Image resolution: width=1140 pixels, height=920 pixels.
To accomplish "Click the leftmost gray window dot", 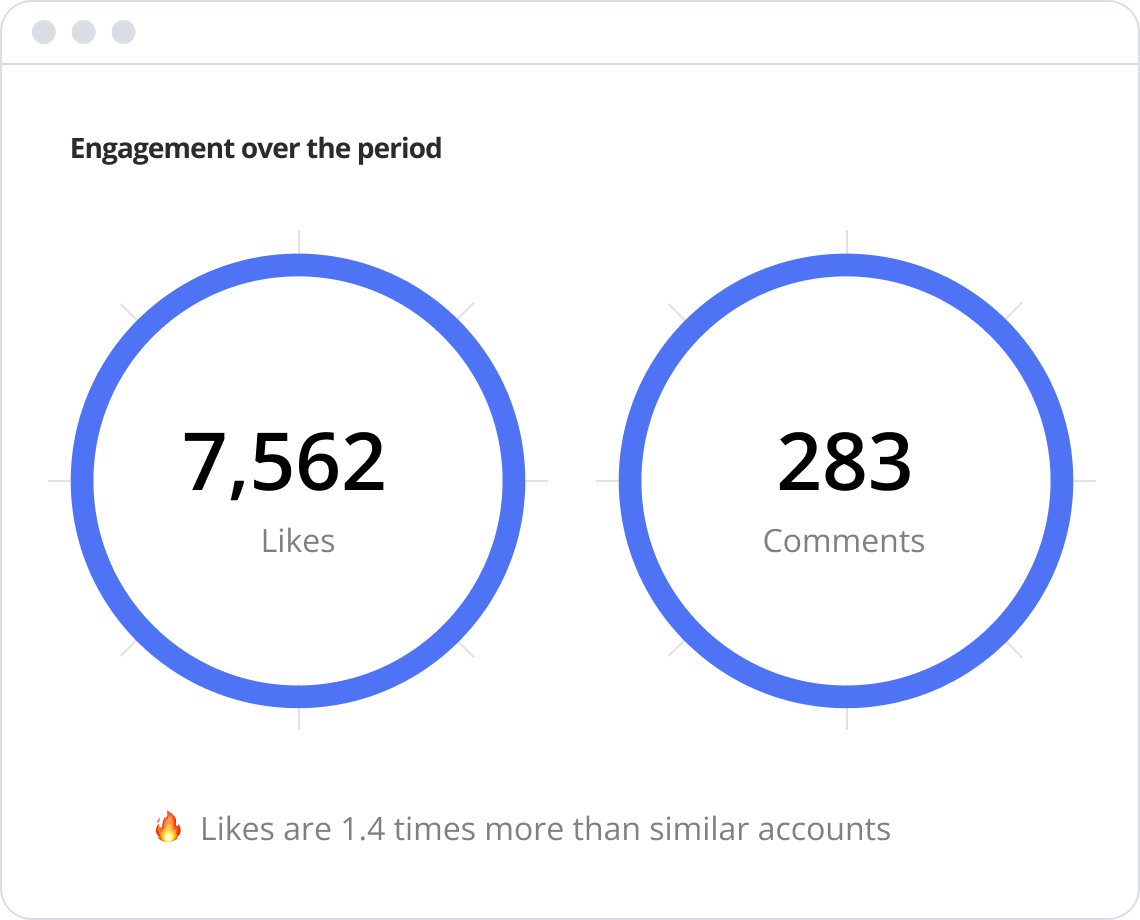I will (x=44, y=32).
